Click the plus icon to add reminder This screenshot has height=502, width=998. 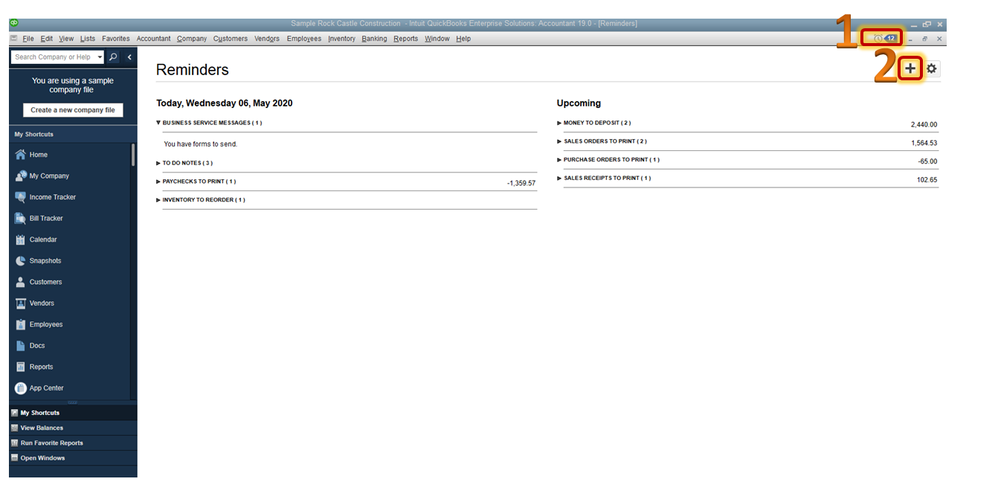pos(910,69)
